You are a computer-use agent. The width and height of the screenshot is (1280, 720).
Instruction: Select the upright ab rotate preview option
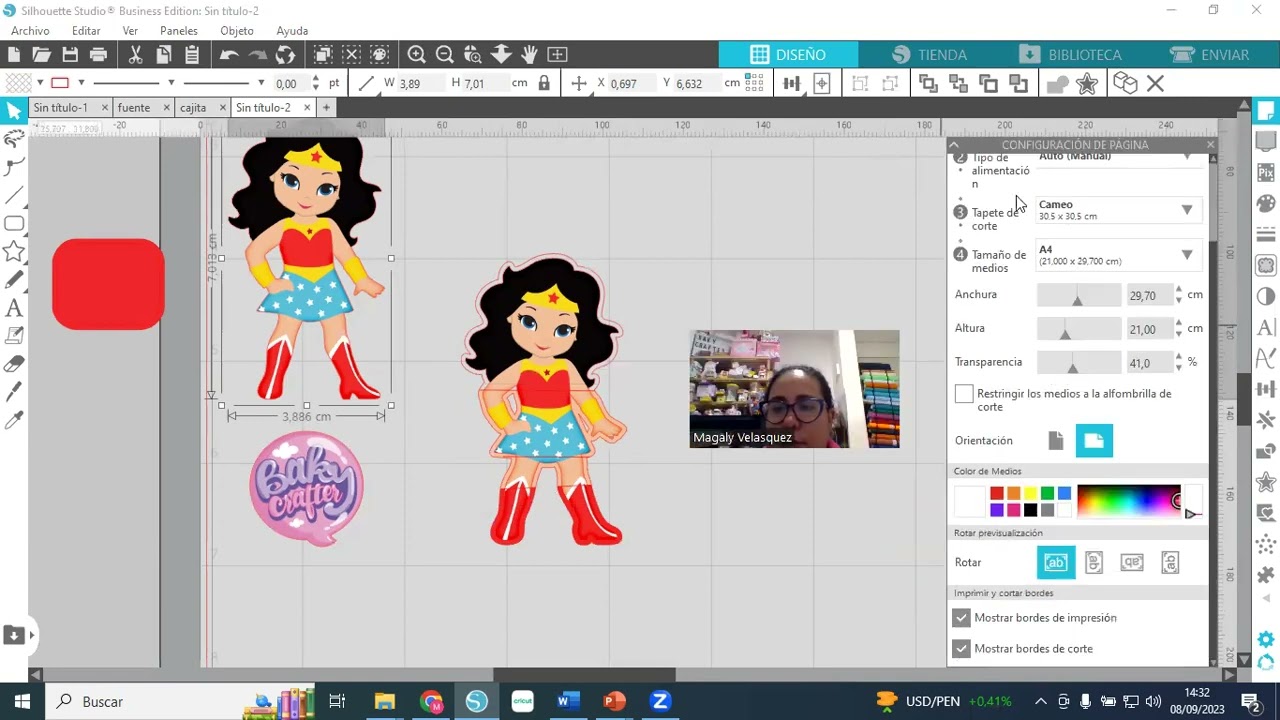(x=1056, y=563)
